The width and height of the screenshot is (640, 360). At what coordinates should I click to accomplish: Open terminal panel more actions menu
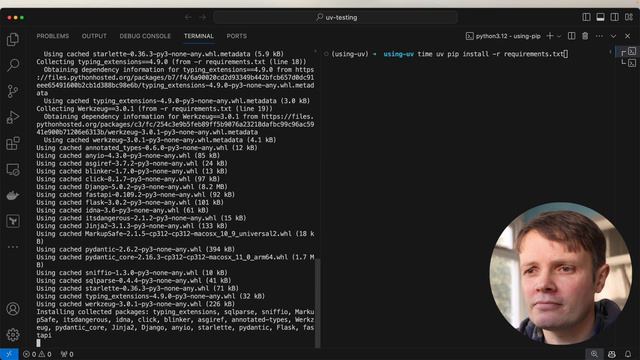pyautogui.click(x=599, y=36)
